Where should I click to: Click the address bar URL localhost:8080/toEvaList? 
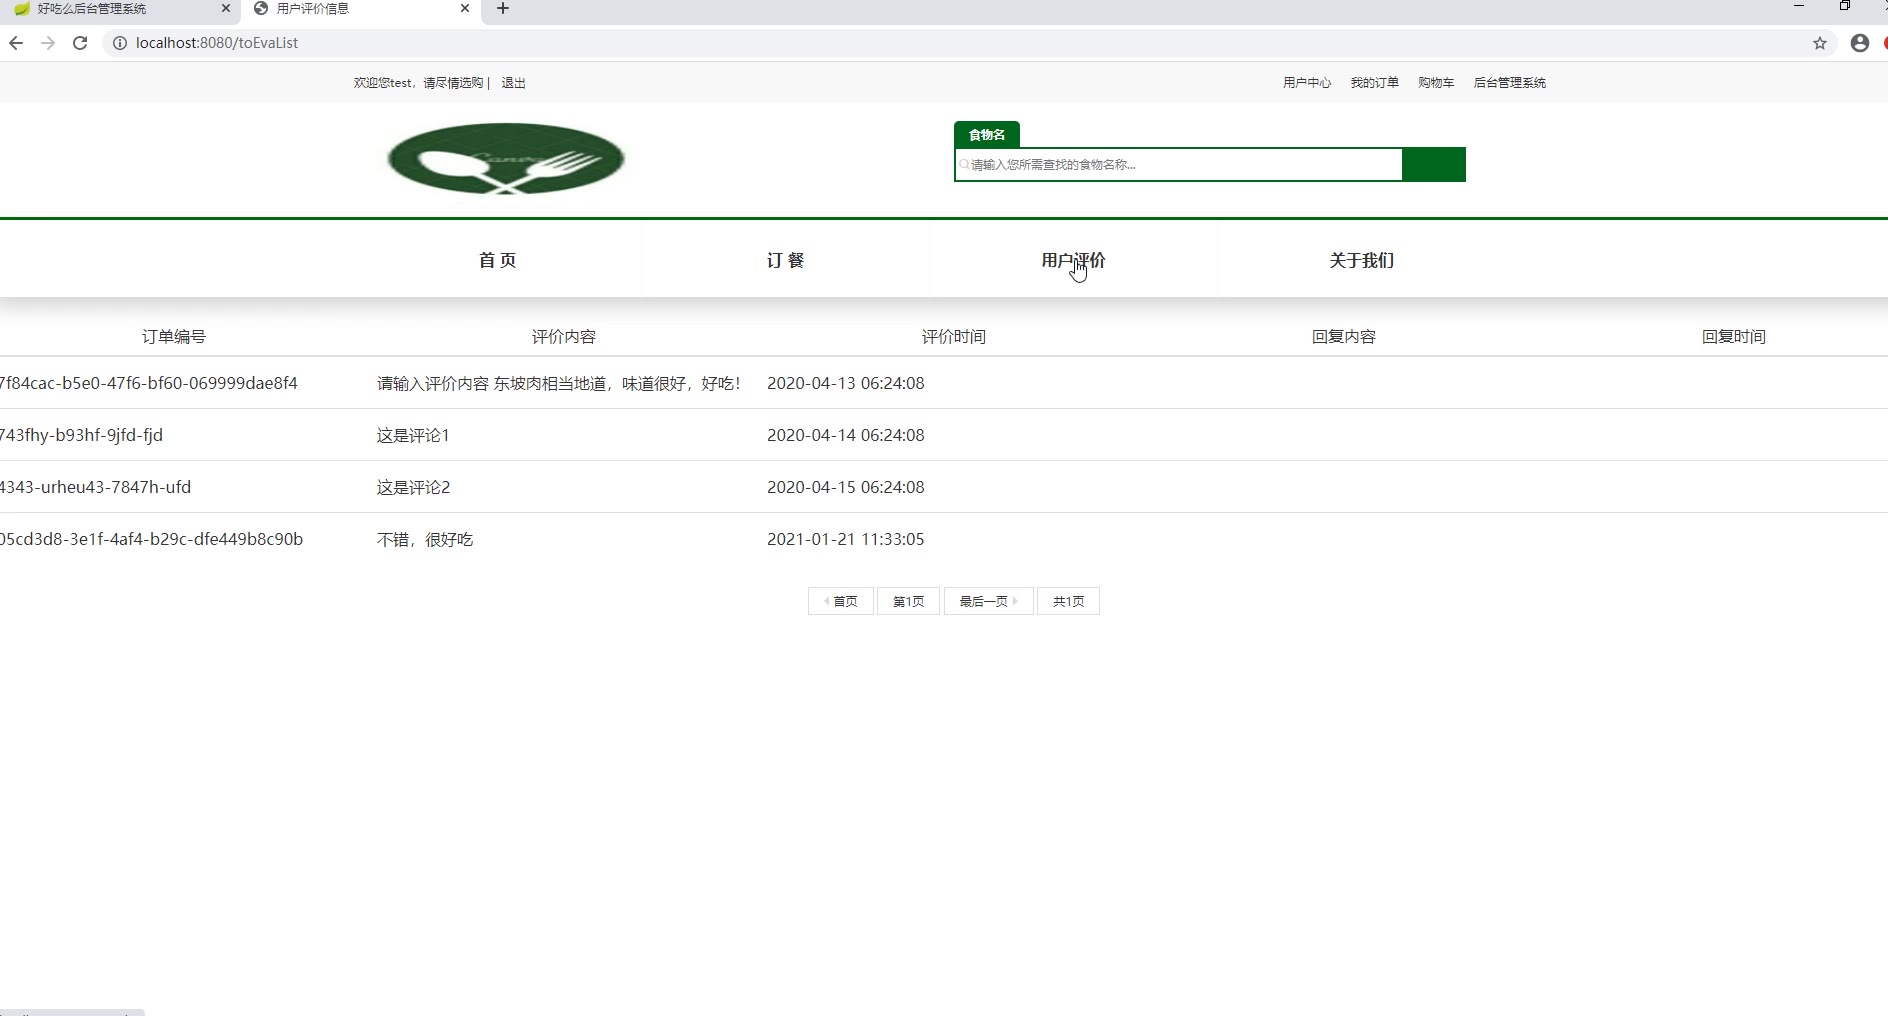click(217, 43)
